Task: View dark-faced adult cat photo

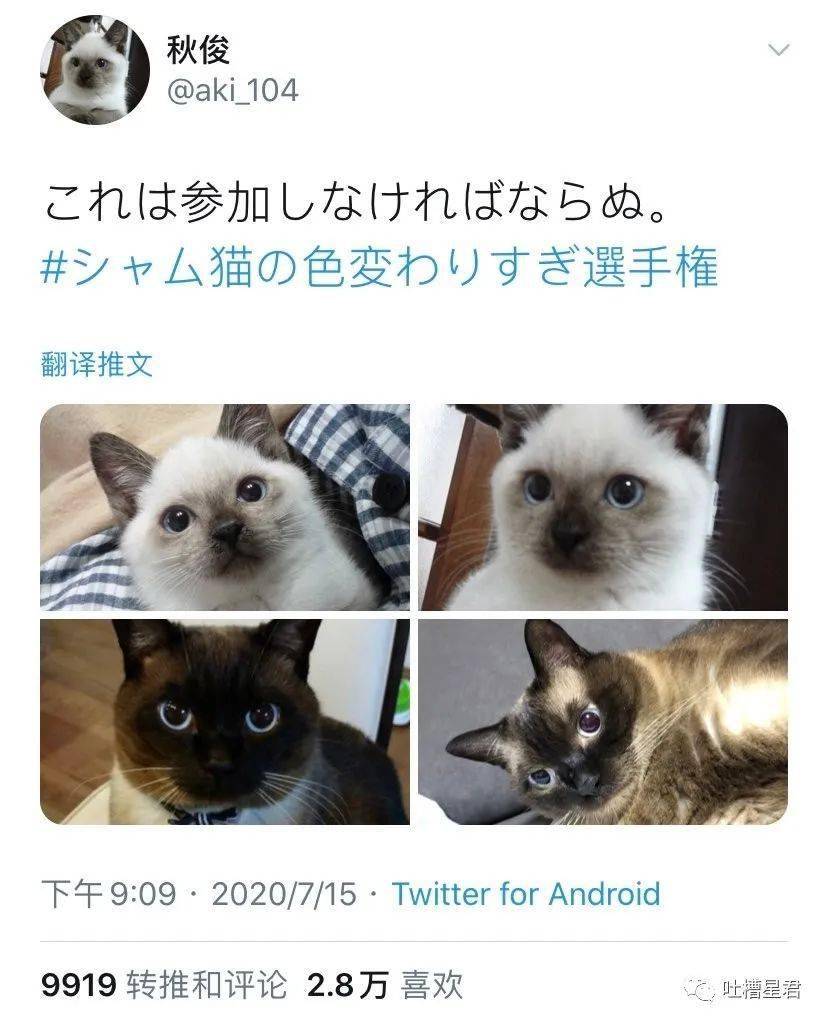Action: (x=225, y=722)
